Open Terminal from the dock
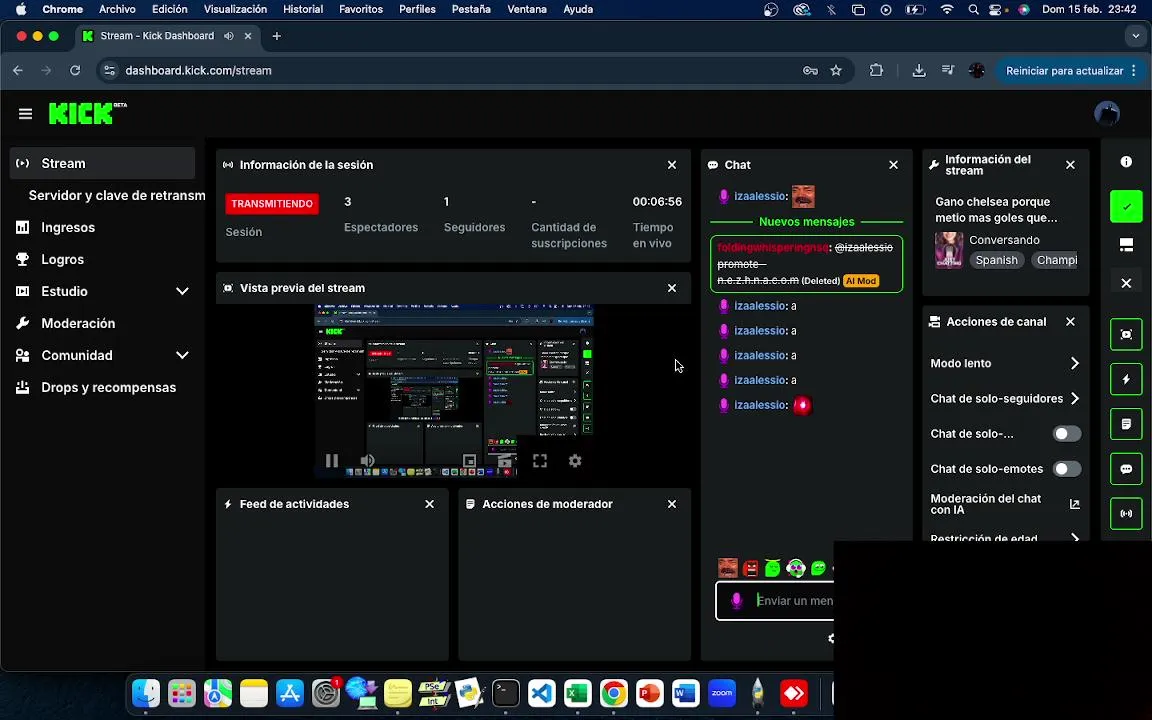 pos(505,693)
